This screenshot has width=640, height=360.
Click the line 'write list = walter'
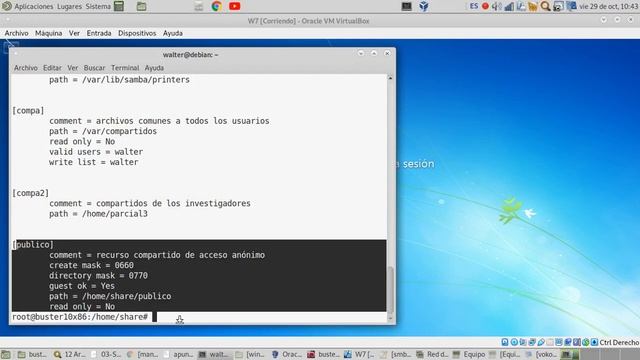(x=93, y=162)
